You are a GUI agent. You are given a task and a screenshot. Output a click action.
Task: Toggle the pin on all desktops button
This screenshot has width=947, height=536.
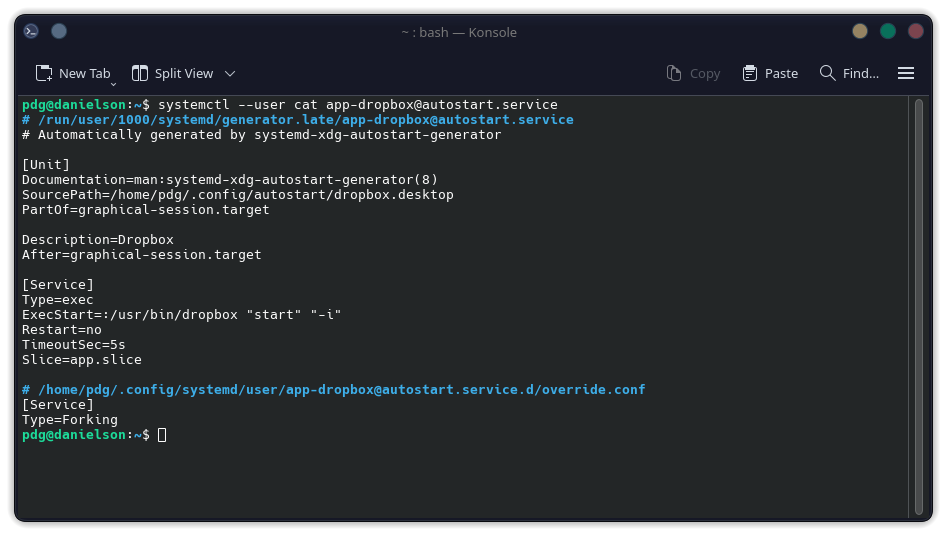tap(59, 31)
